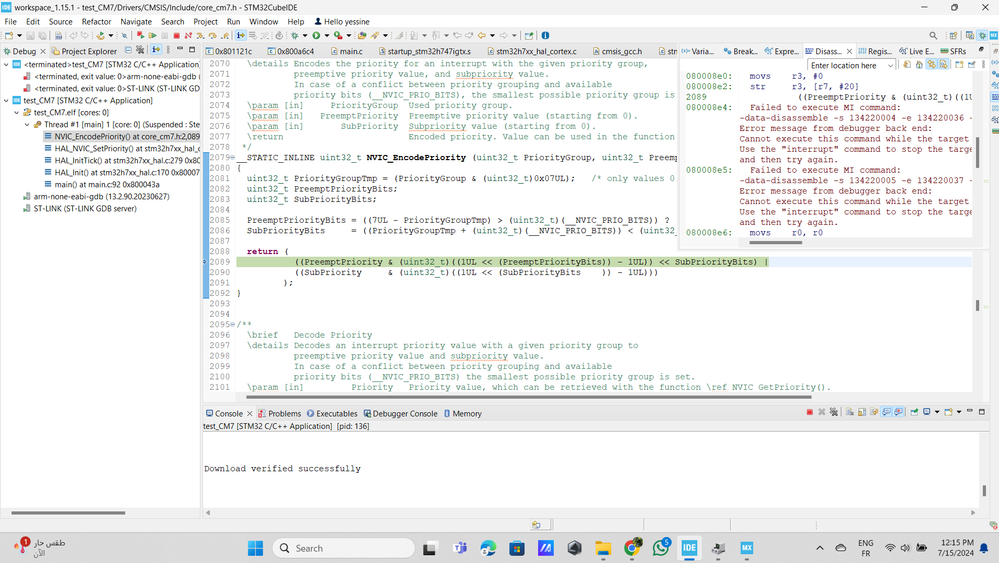Switch to the Memory tab
The height and width of the screenshot is (563, 999).
click(x=463, y=413)
